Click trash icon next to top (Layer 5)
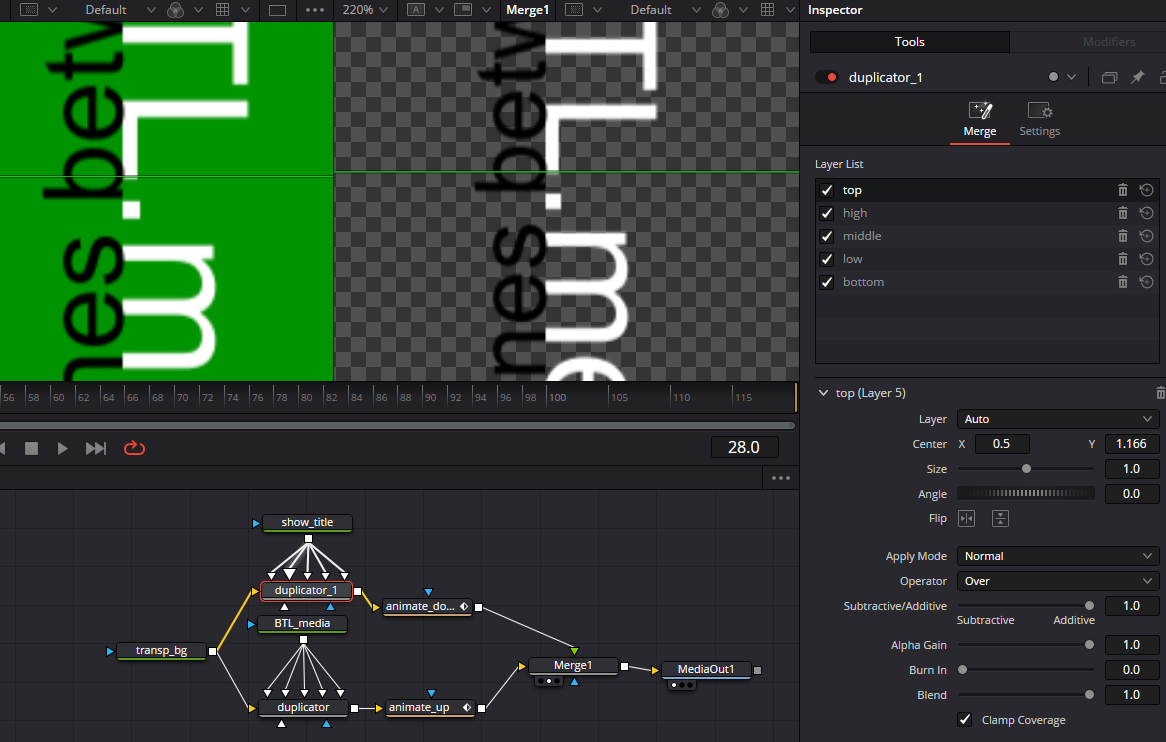This screenshot has width=1166, height=742. tap(1160, 393)
